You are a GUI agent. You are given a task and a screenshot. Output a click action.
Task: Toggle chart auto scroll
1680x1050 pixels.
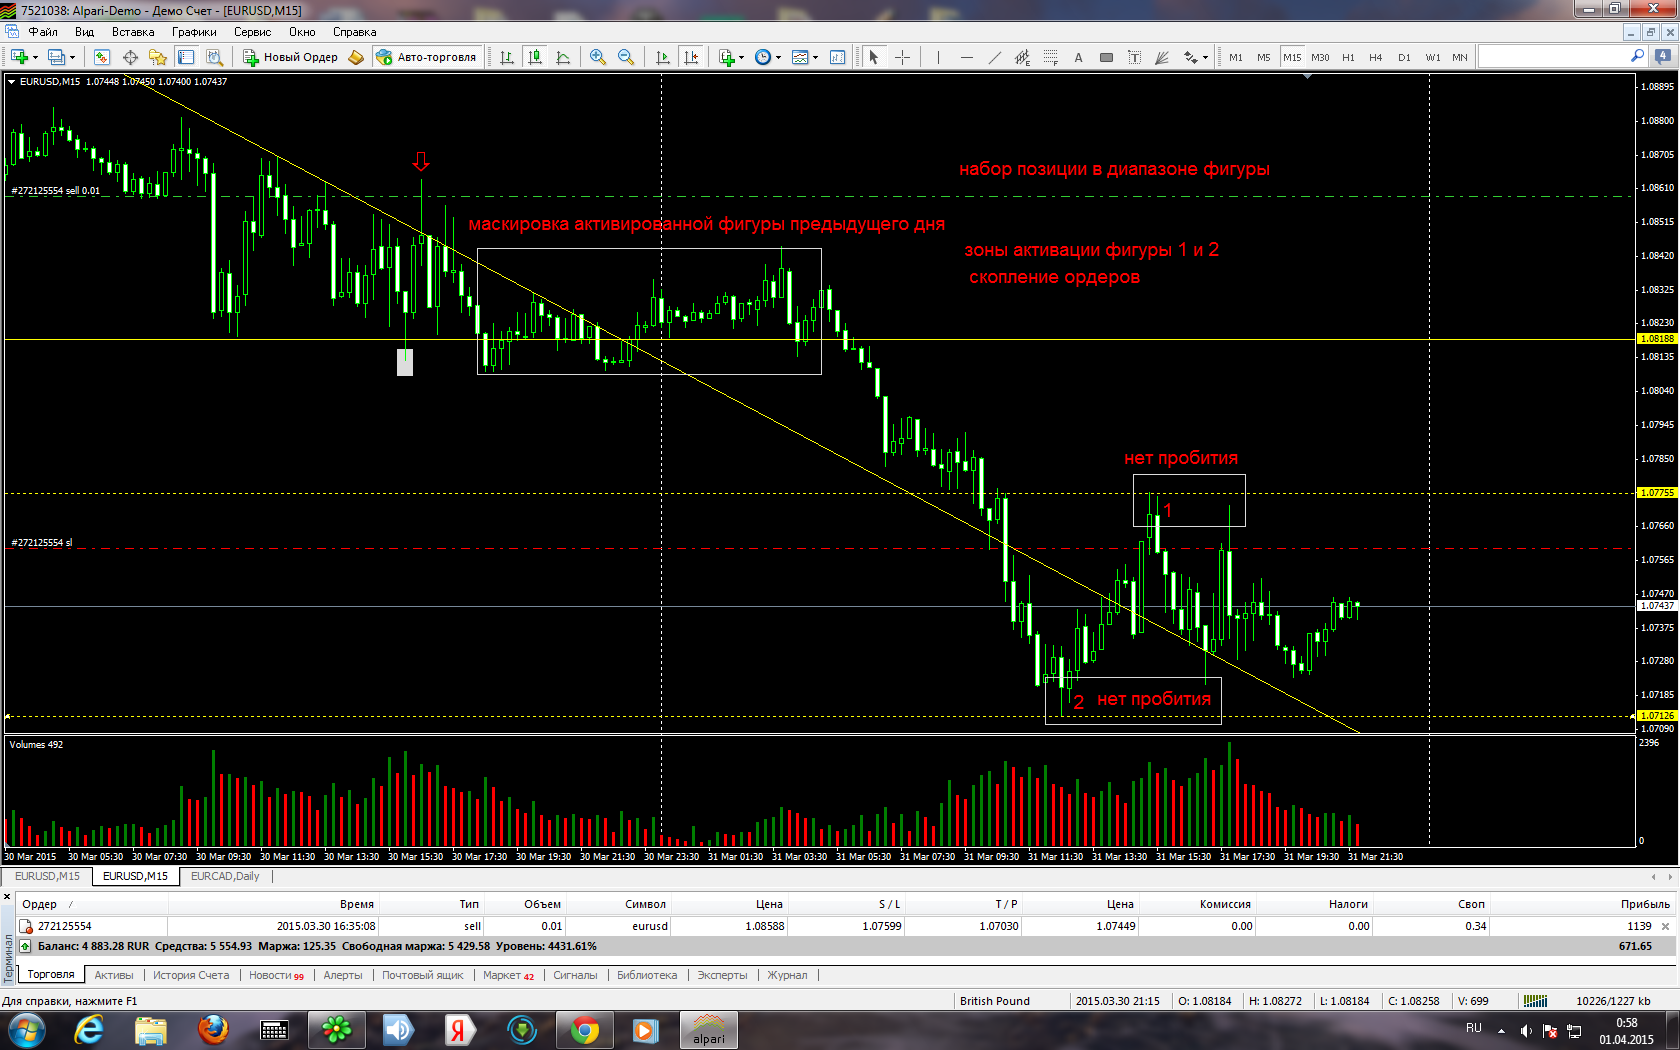click(x=662, y=57)
